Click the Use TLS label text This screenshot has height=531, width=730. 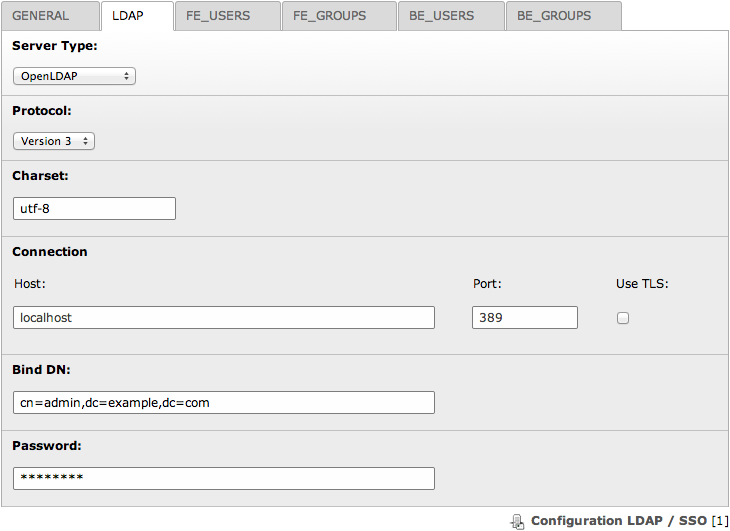(641, 284)
